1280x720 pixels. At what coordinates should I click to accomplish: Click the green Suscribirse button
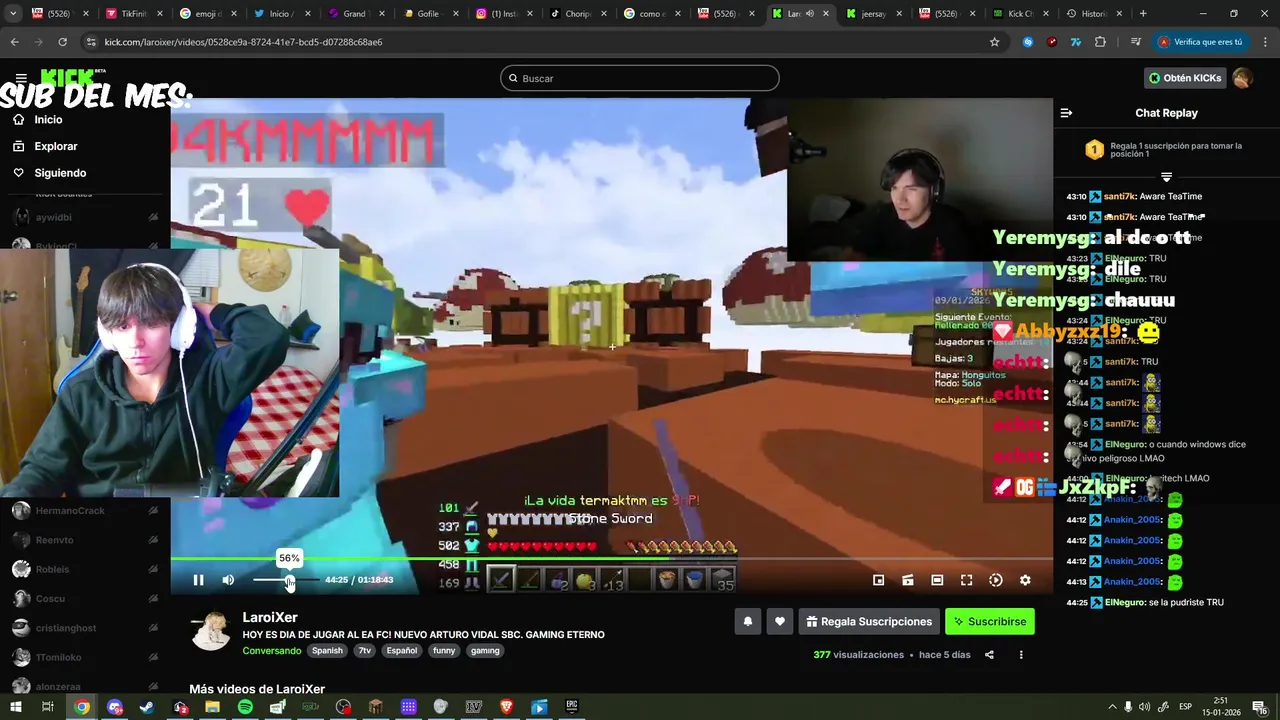[990, 622]
